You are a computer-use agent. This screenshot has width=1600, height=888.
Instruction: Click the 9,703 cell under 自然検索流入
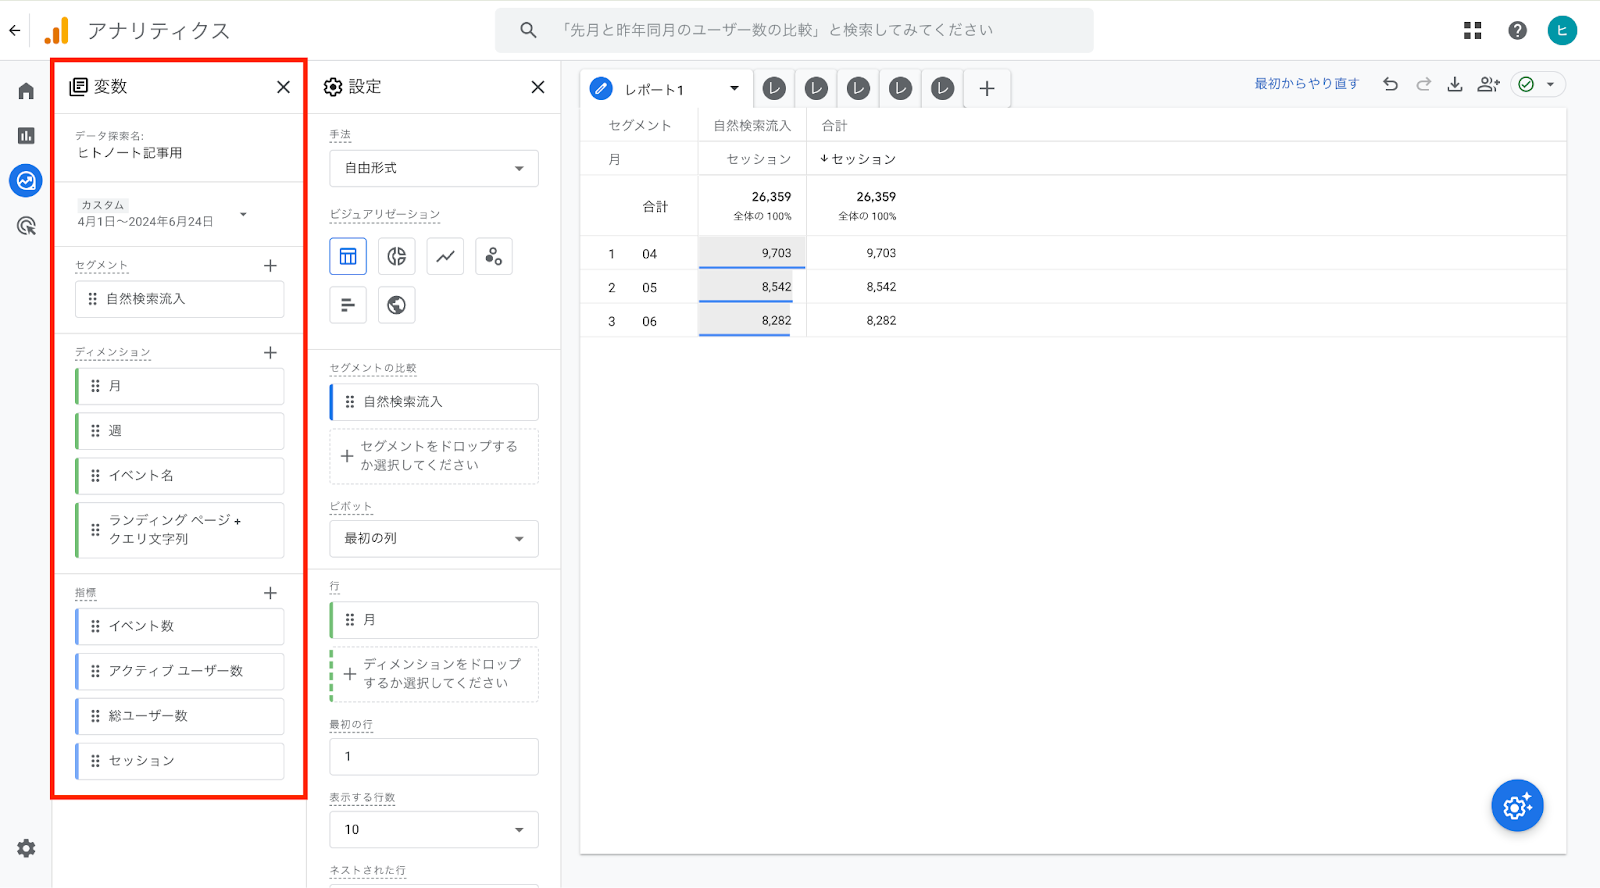click(x=752, y=253)
